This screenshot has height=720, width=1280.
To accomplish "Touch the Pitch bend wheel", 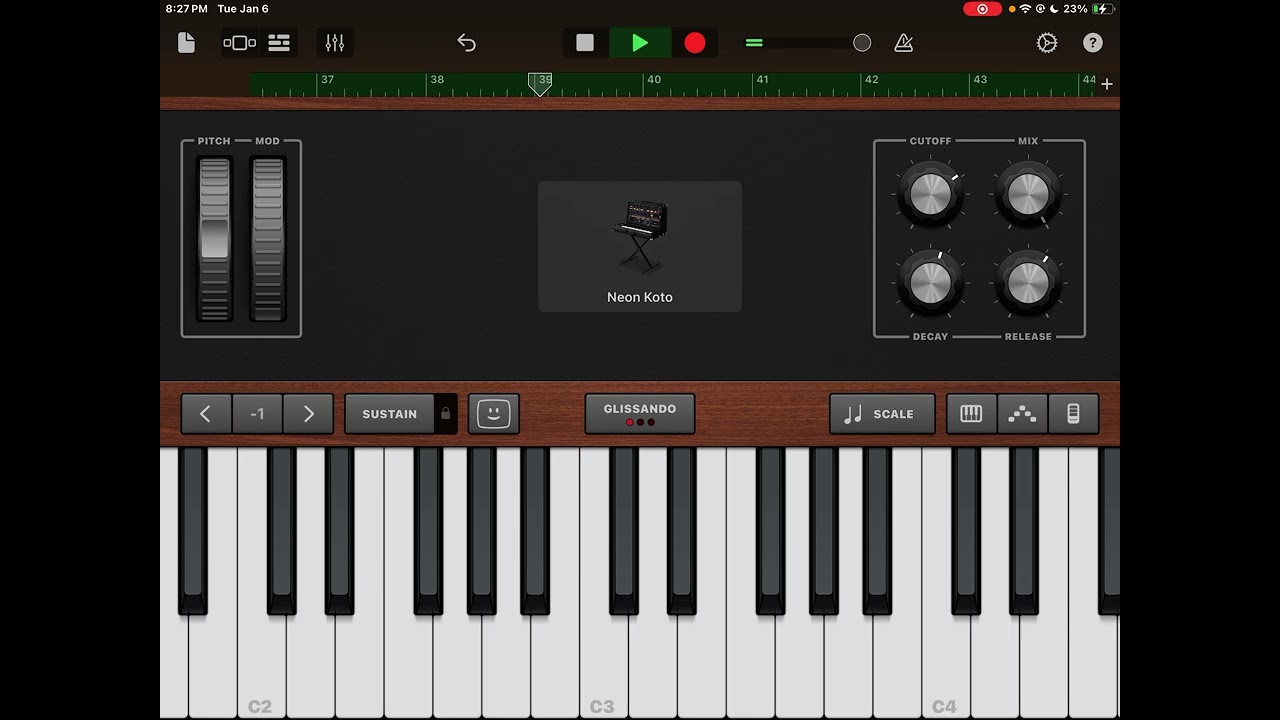I will point(214,238).
